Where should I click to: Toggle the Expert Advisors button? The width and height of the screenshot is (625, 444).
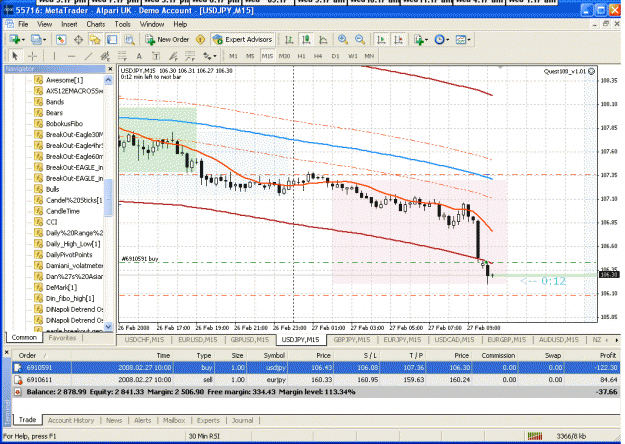pos(243,39)
